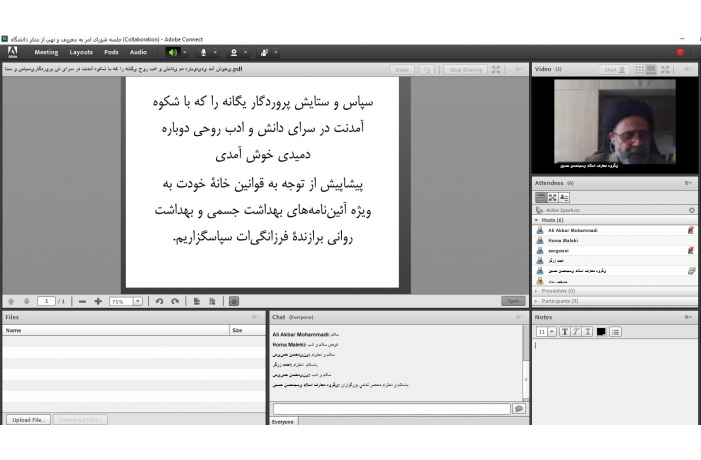
Task: Zoom out with the minus icon
Action: [82, 301]
